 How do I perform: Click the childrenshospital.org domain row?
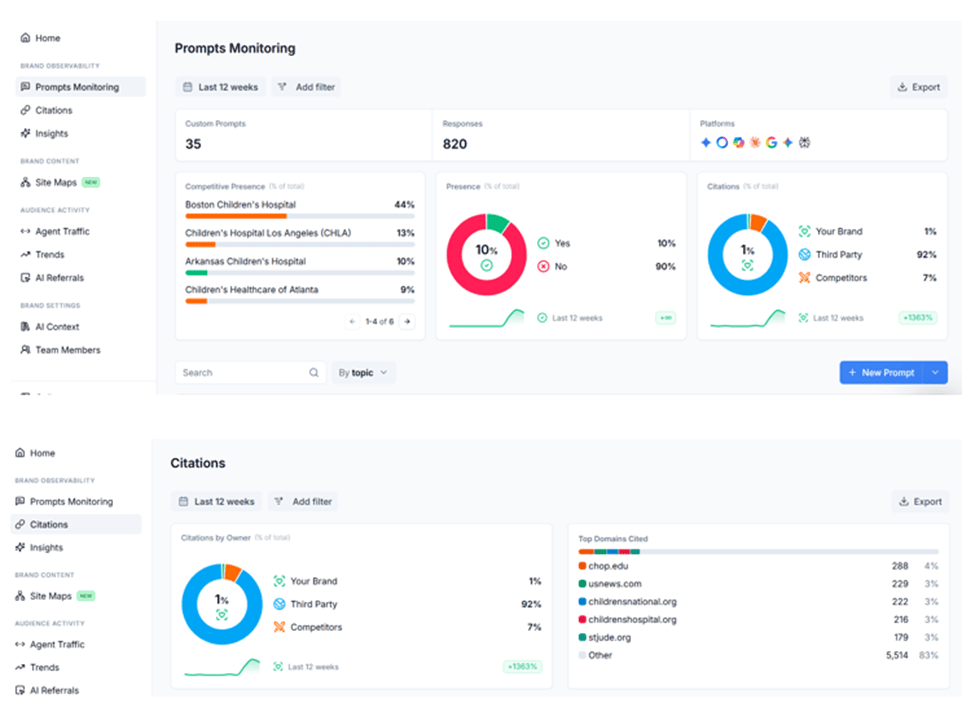tap(758, 619)
